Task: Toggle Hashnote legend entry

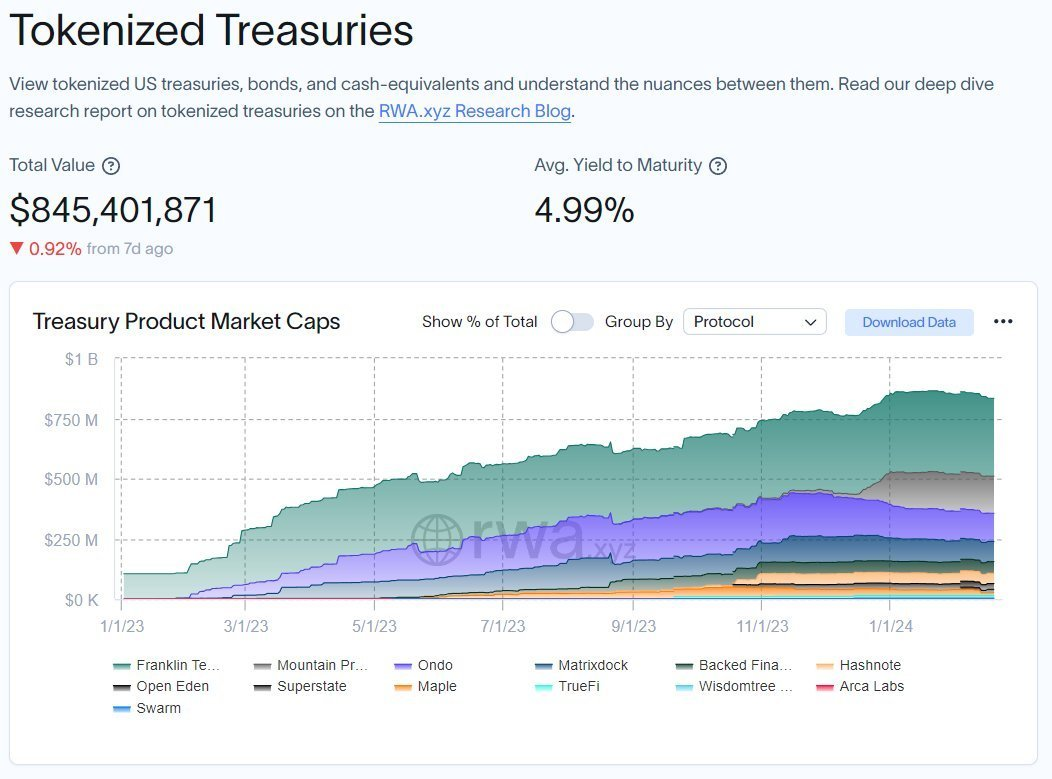Action: point(859,665)
